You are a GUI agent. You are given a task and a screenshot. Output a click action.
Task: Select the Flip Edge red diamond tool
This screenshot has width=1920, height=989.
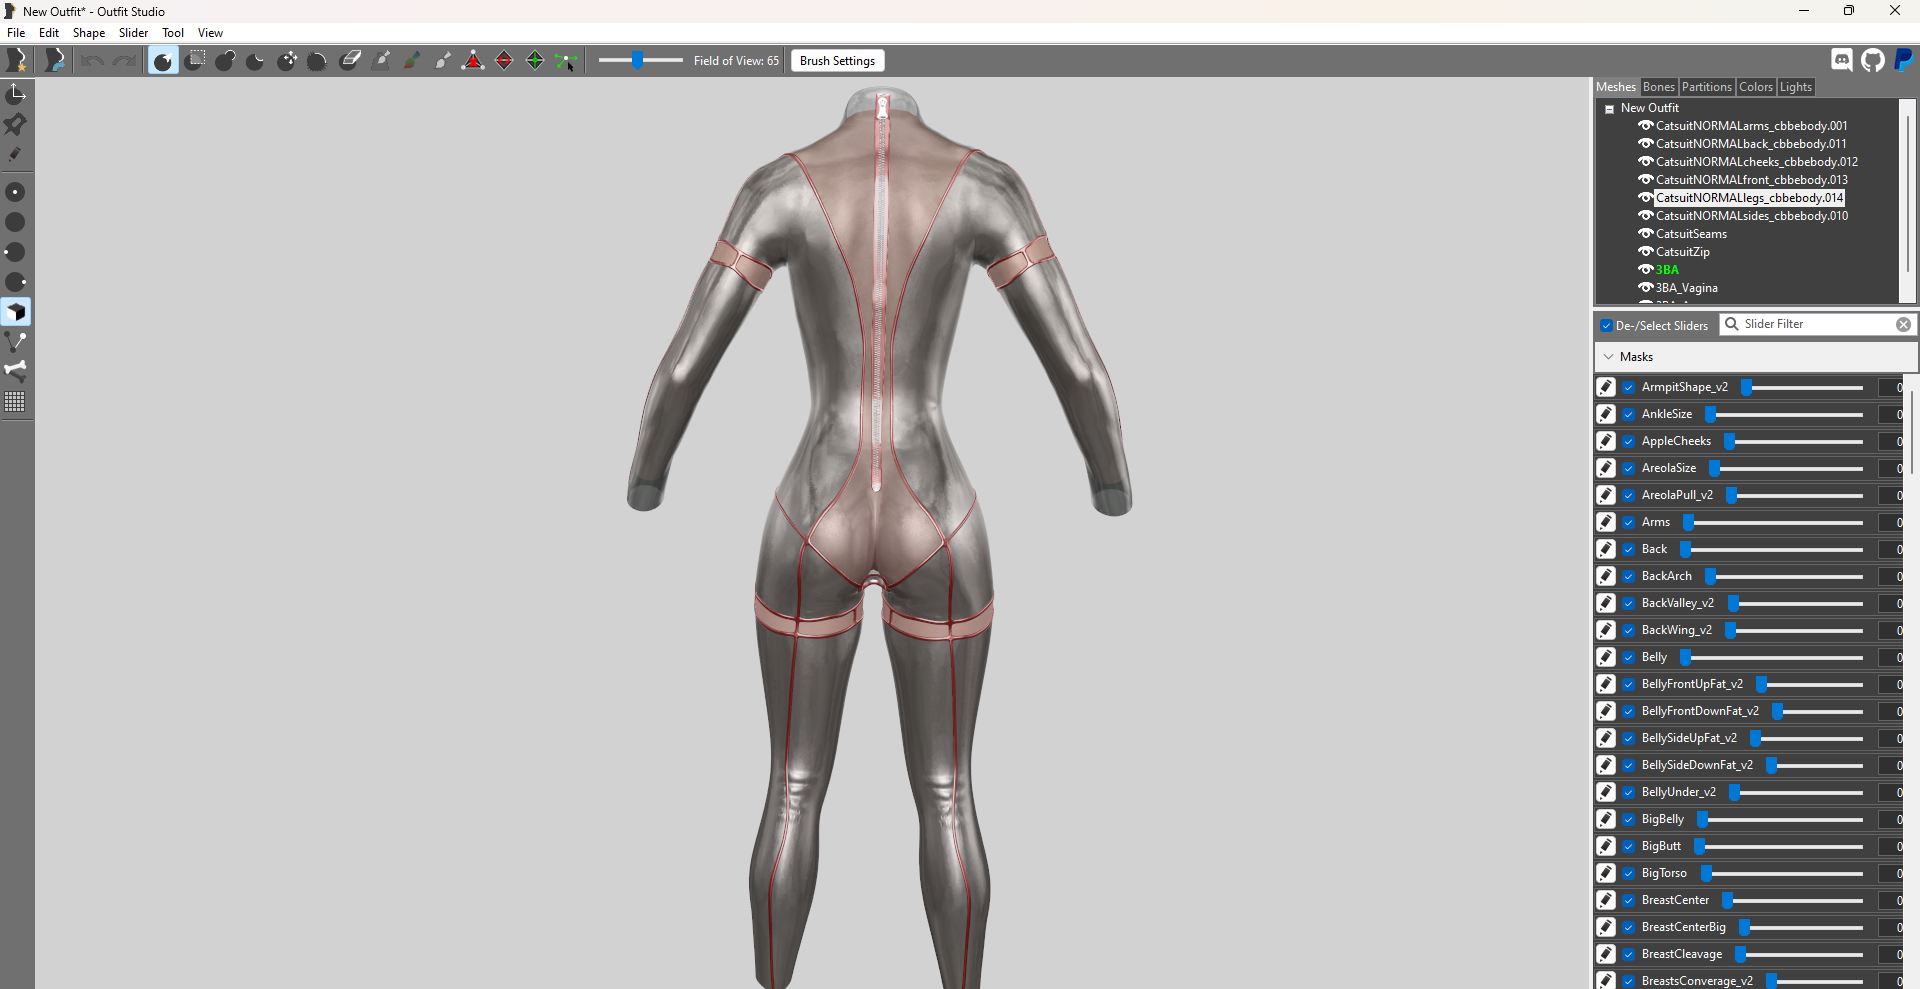tap(504, 61)
